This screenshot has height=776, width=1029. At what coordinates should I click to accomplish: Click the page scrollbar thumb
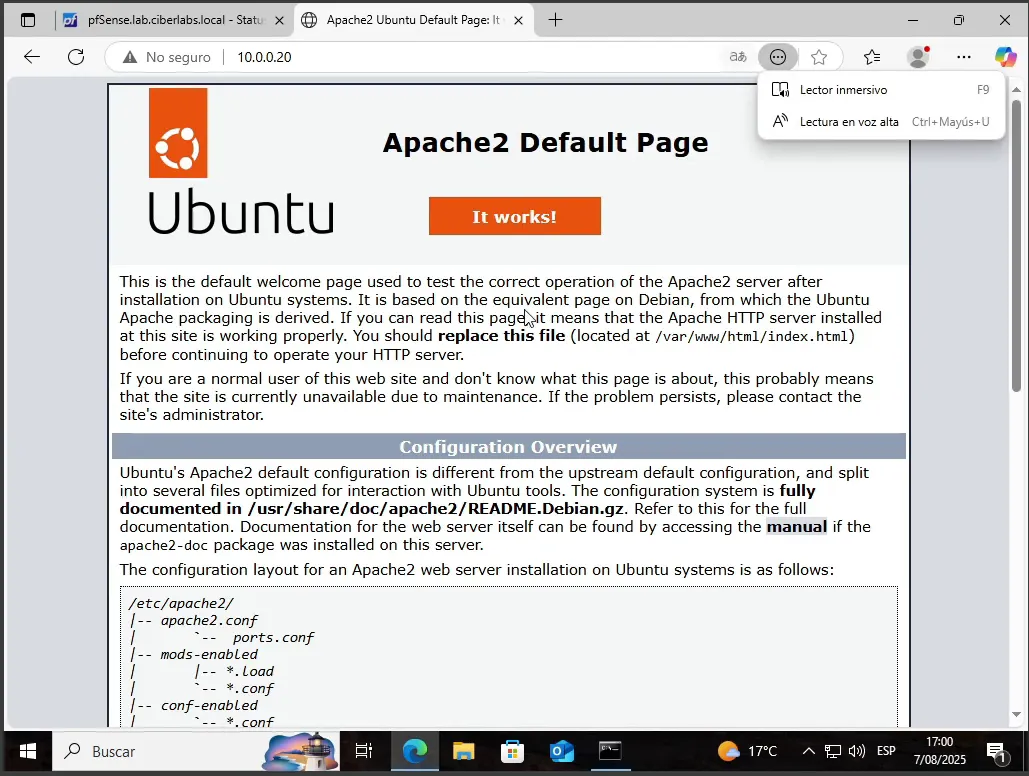pyautogui.click(x=1016, y=246)
